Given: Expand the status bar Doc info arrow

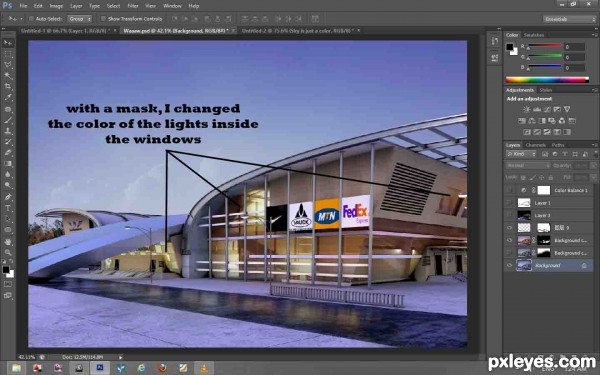Looking at the screenshot, I should tap(121, 357).
